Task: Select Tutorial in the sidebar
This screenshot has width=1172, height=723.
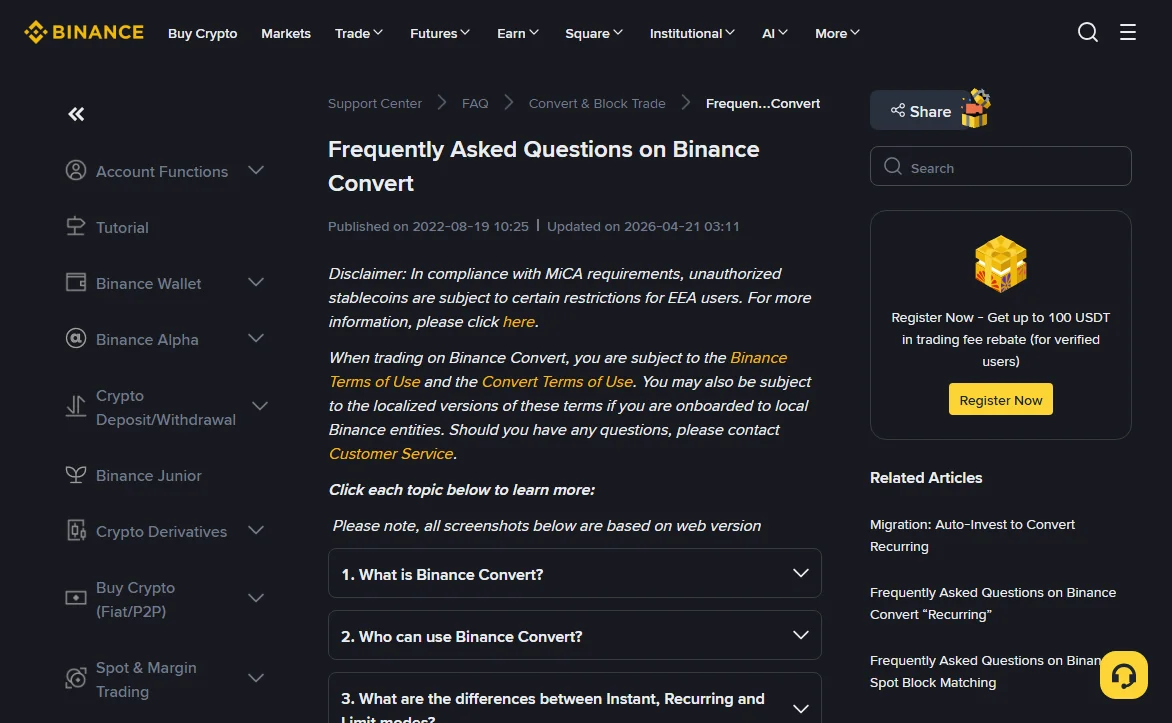Action: (x=122, y=227)
